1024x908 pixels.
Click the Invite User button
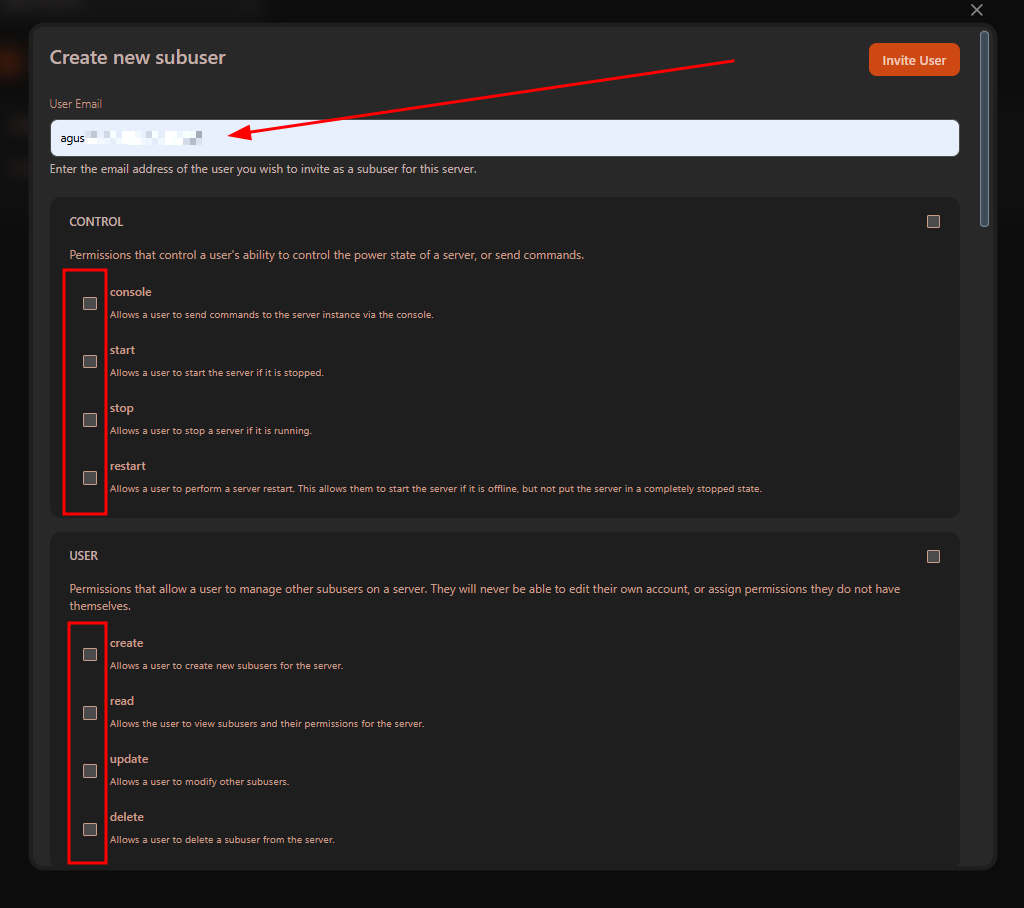(x=913, y=60)
